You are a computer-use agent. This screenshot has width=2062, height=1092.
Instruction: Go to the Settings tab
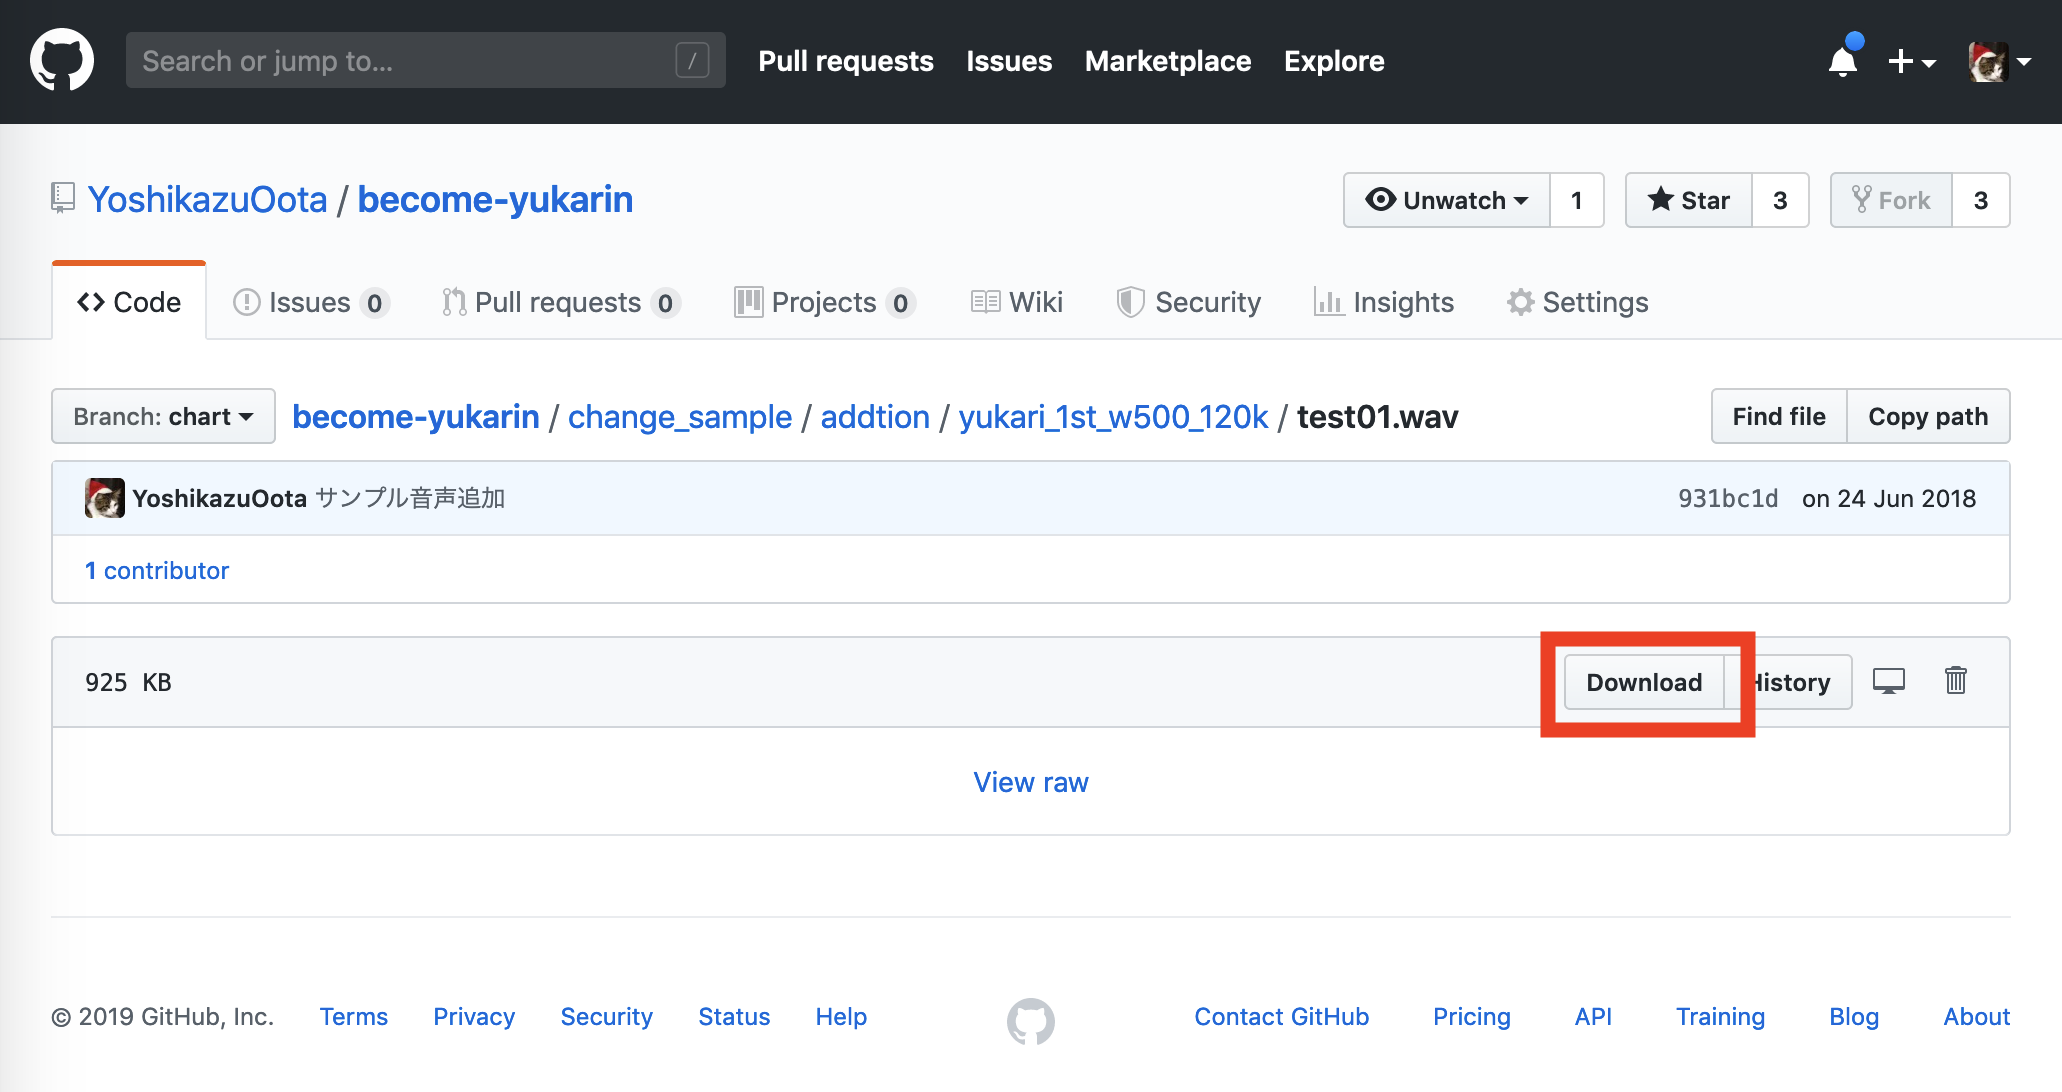click(1577, 302)
